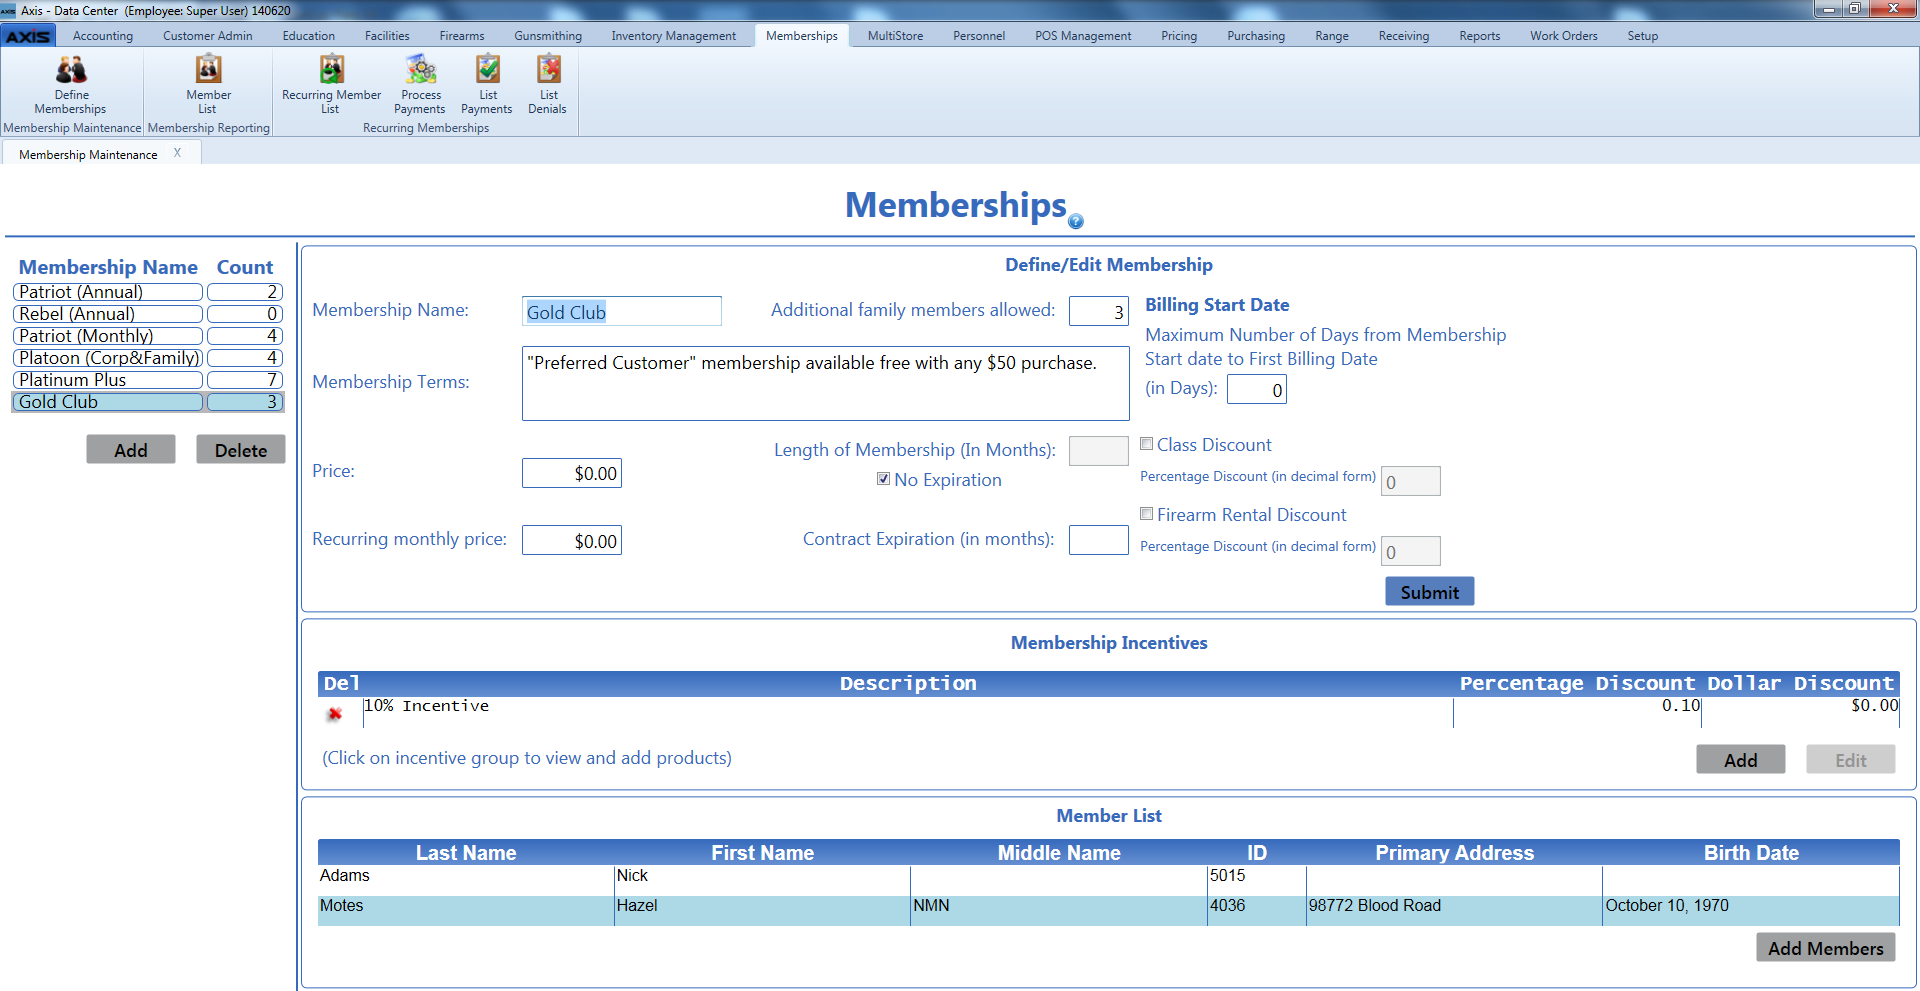Select the Platoon (Corp&Family) membership

108,358
